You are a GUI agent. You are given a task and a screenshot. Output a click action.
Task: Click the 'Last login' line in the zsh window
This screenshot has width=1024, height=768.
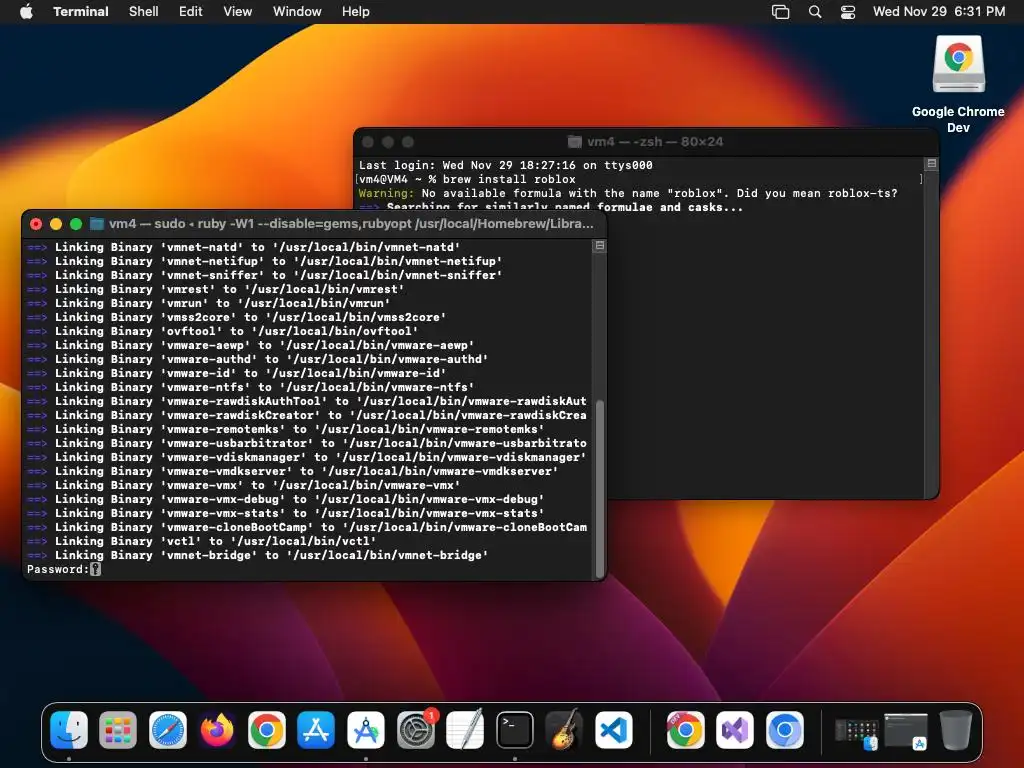[505, 165]
